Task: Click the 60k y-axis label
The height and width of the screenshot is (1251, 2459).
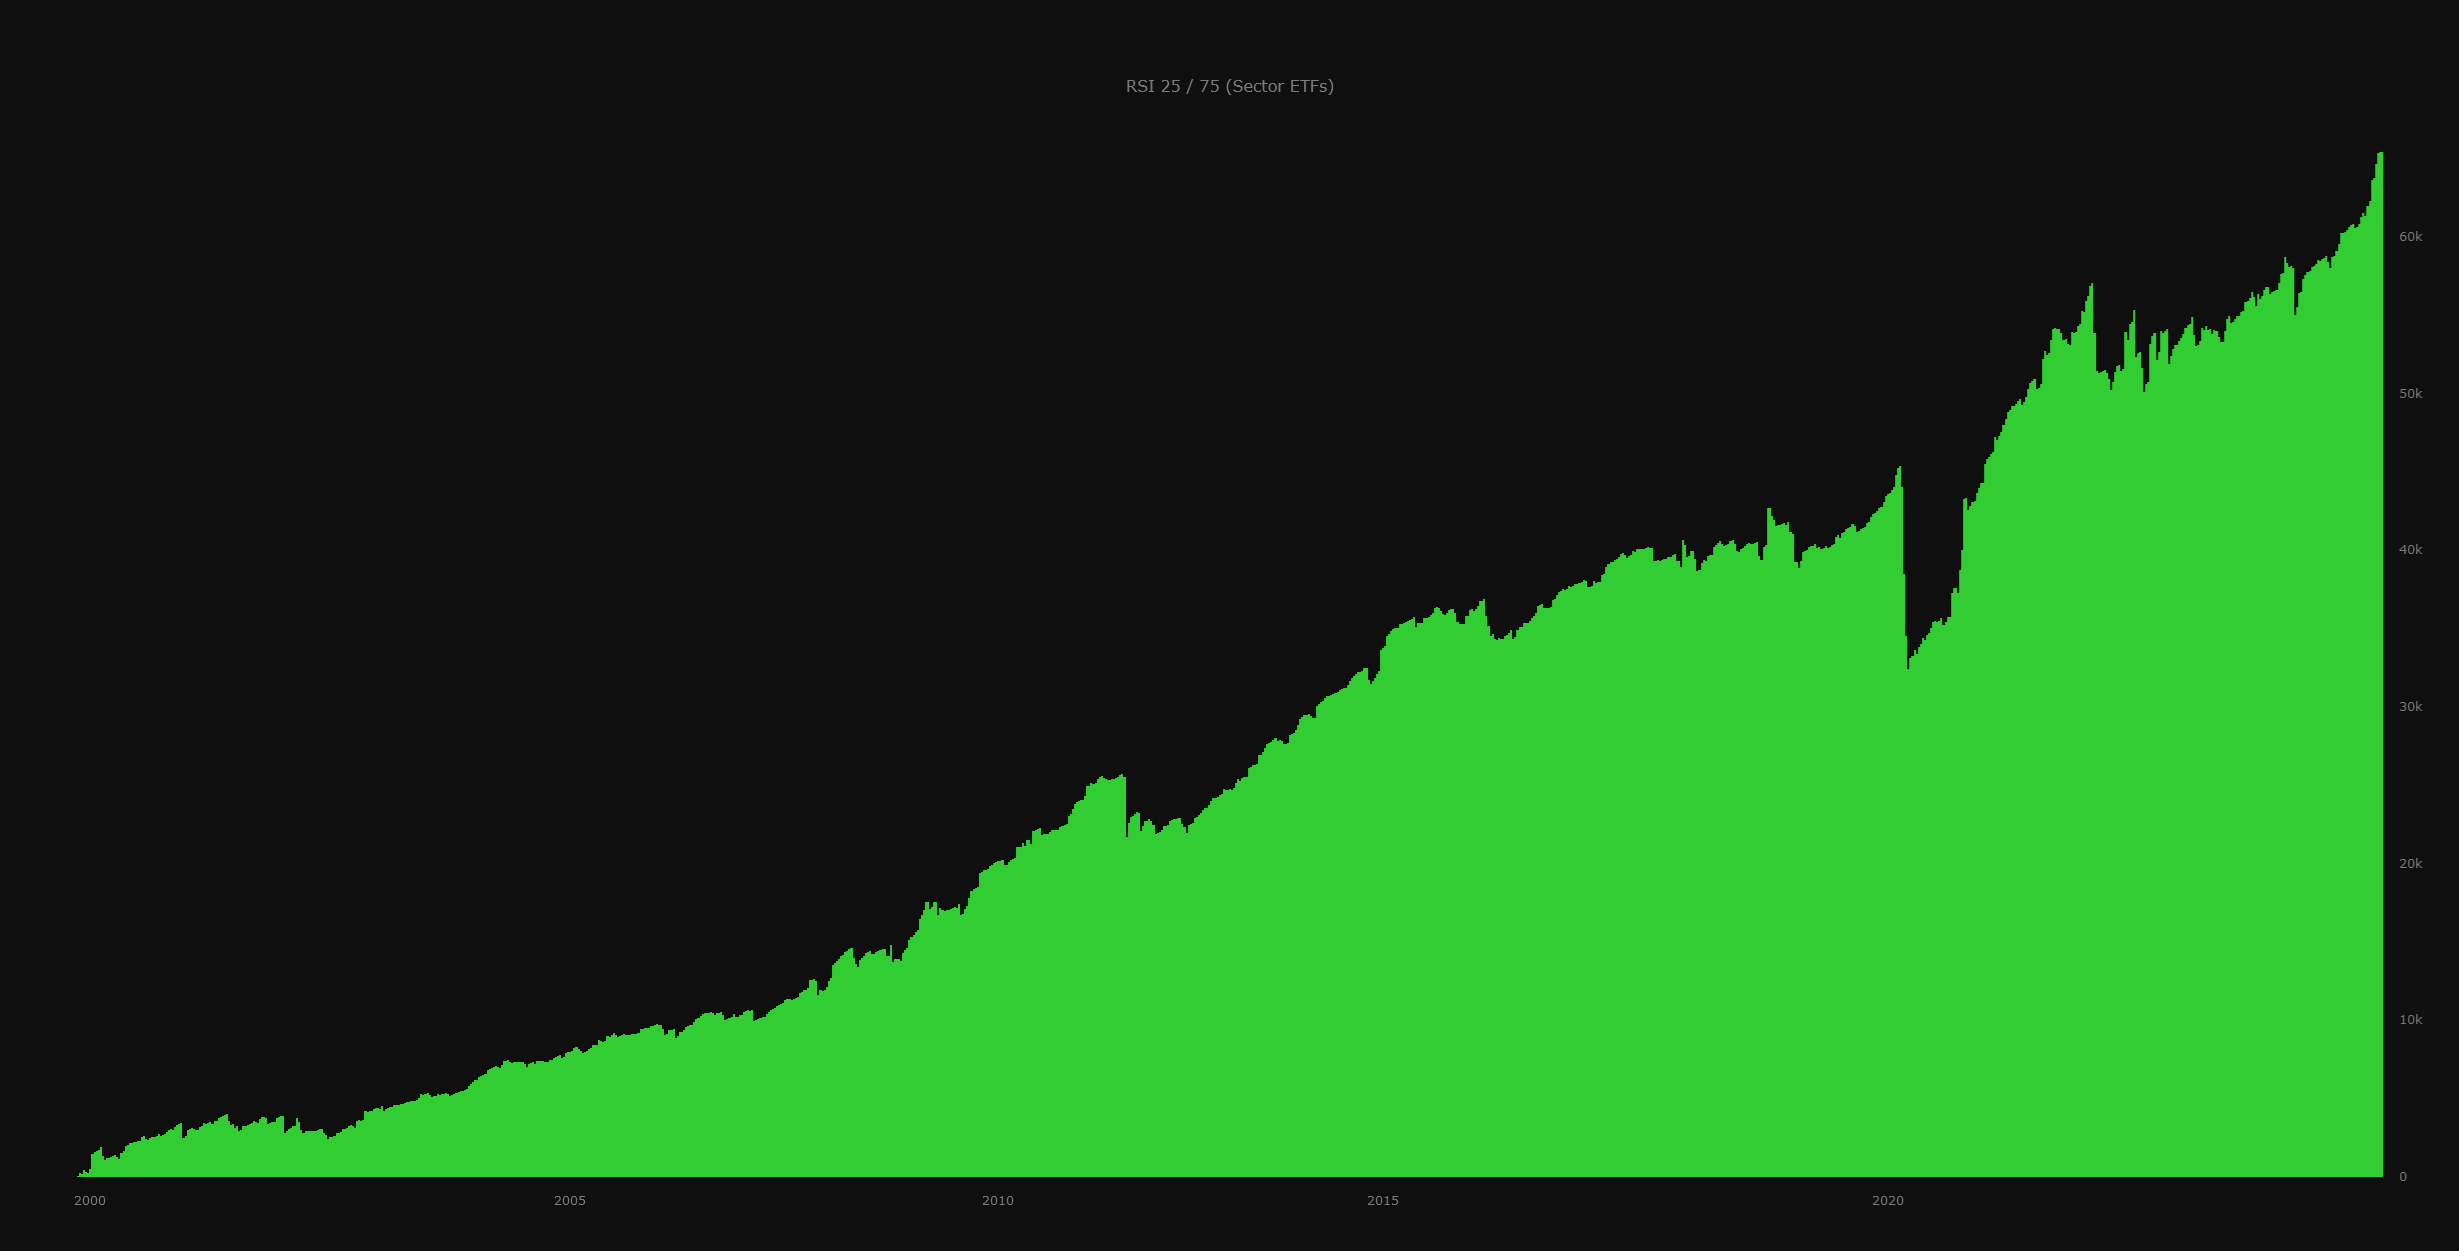Action: [2410, 237]
